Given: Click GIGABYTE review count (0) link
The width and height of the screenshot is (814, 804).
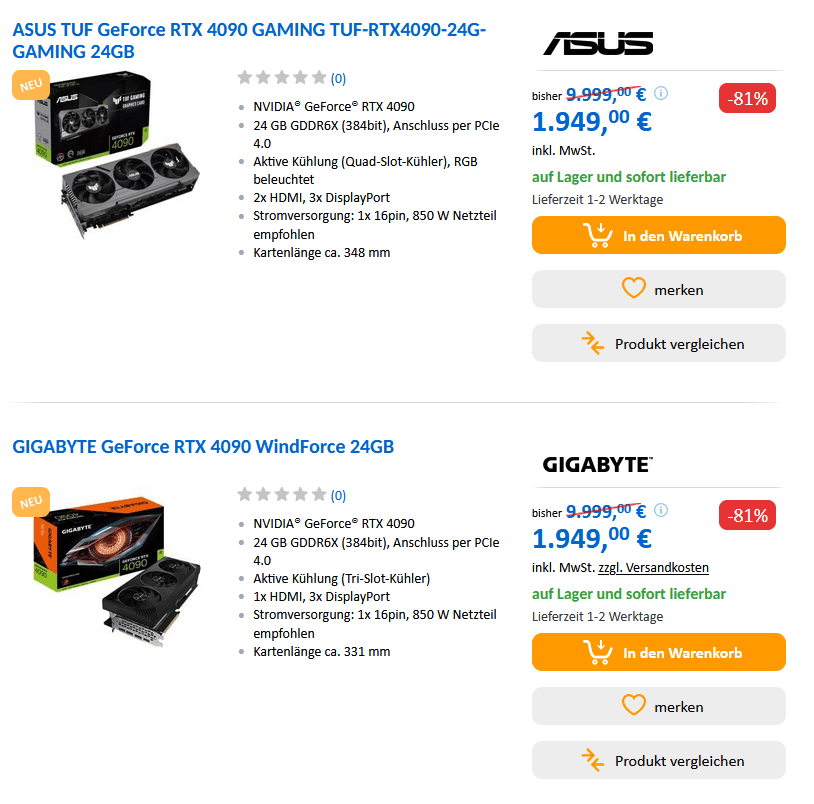Looking at the screenshot, I should point(338,495).
